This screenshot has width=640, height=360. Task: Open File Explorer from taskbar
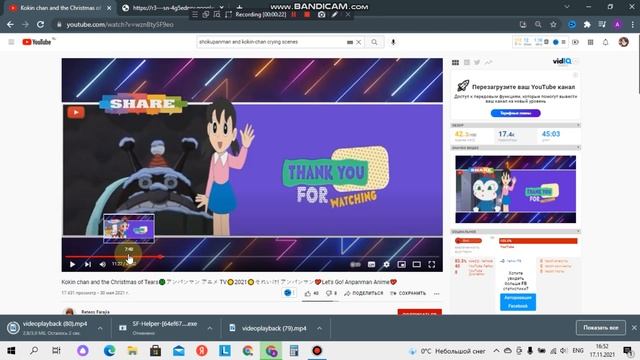(132, 351)
